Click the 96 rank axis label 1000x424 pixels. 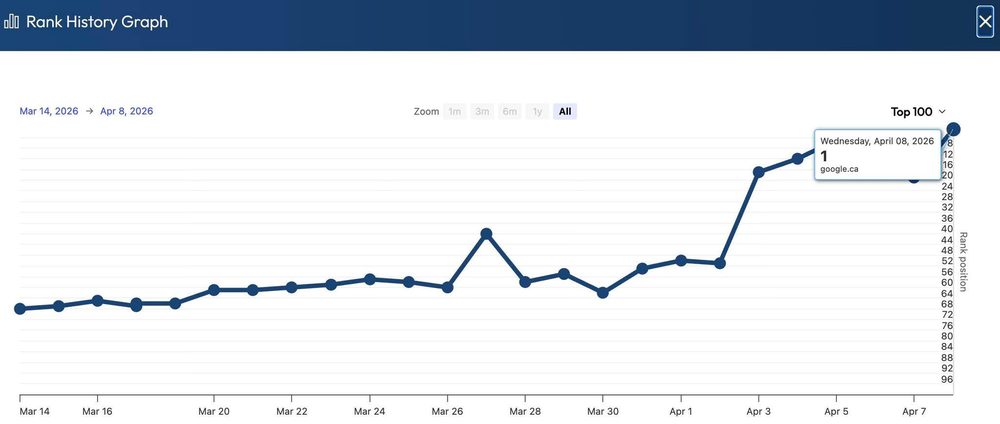(947, 379)
